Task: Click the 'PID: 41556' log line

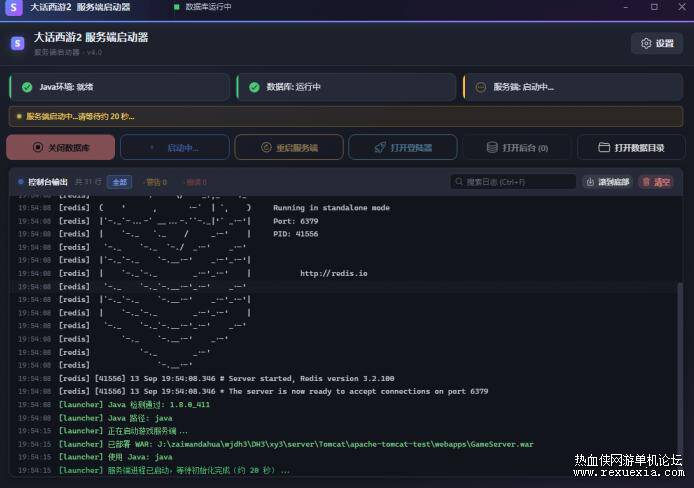Action: (296, 234)
